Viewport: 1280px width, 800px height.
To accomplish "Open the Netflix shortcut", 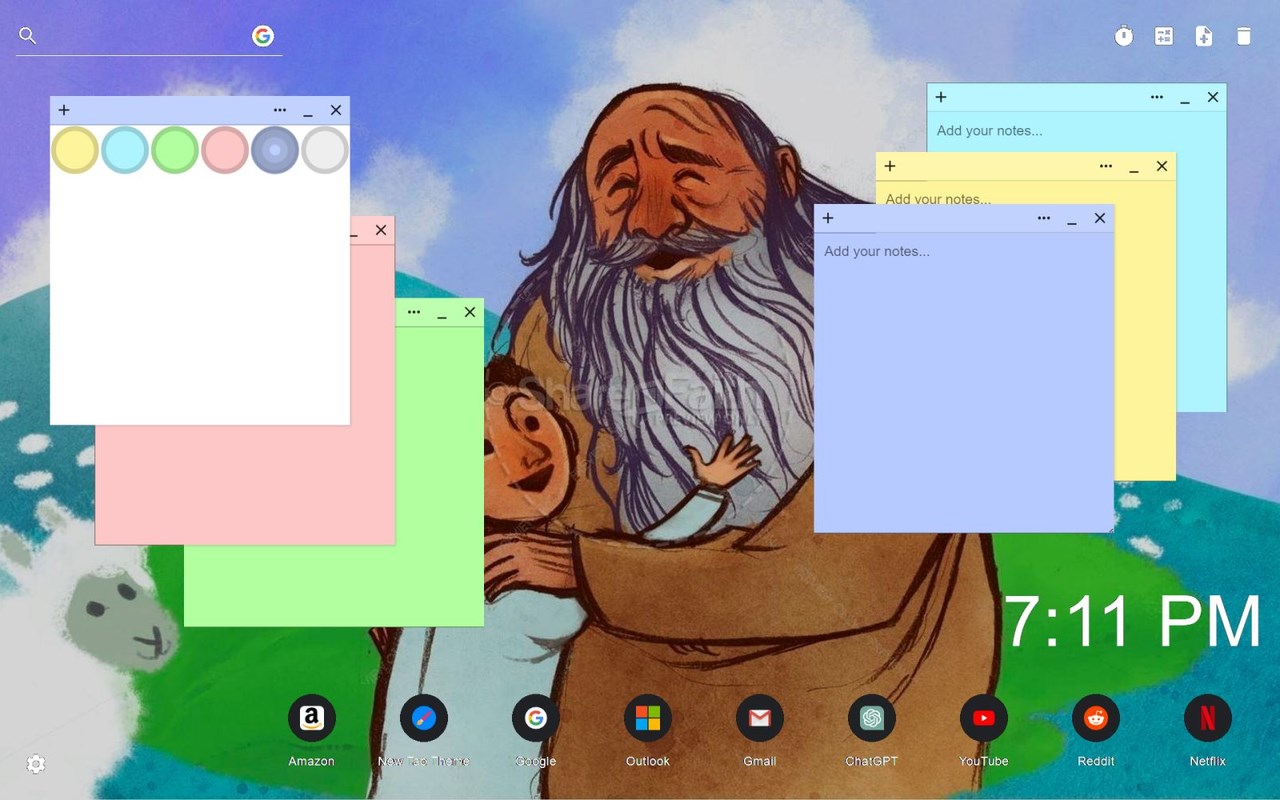I will pyautogui.click(x=1208, y=718).
